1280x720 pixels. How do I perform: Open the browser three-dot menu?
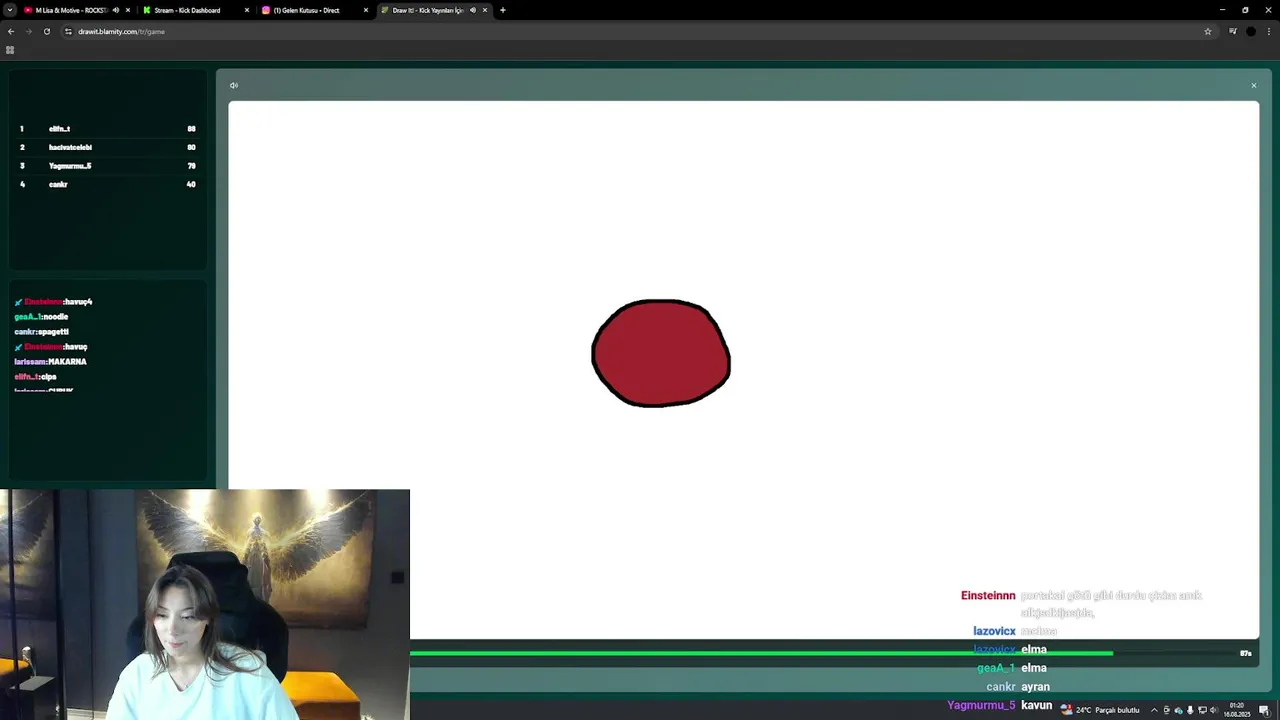[x=1268, y=31]
